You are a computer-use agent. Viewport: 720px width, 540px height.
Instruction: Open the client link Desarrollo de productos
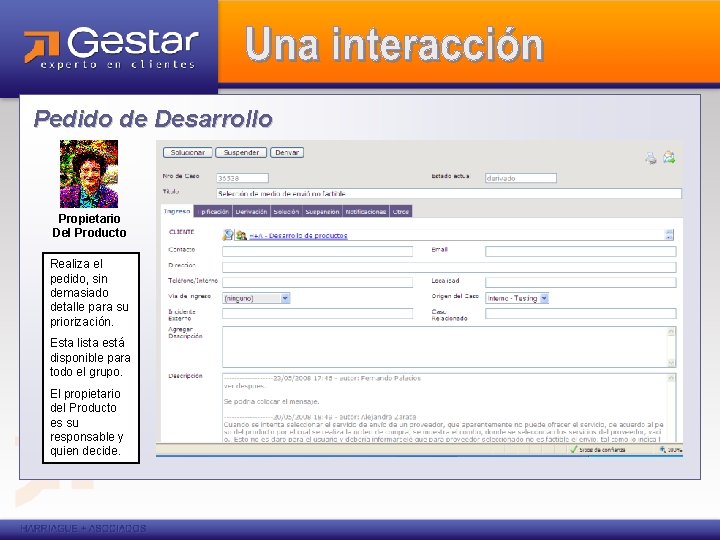click(x=298, y=236)
